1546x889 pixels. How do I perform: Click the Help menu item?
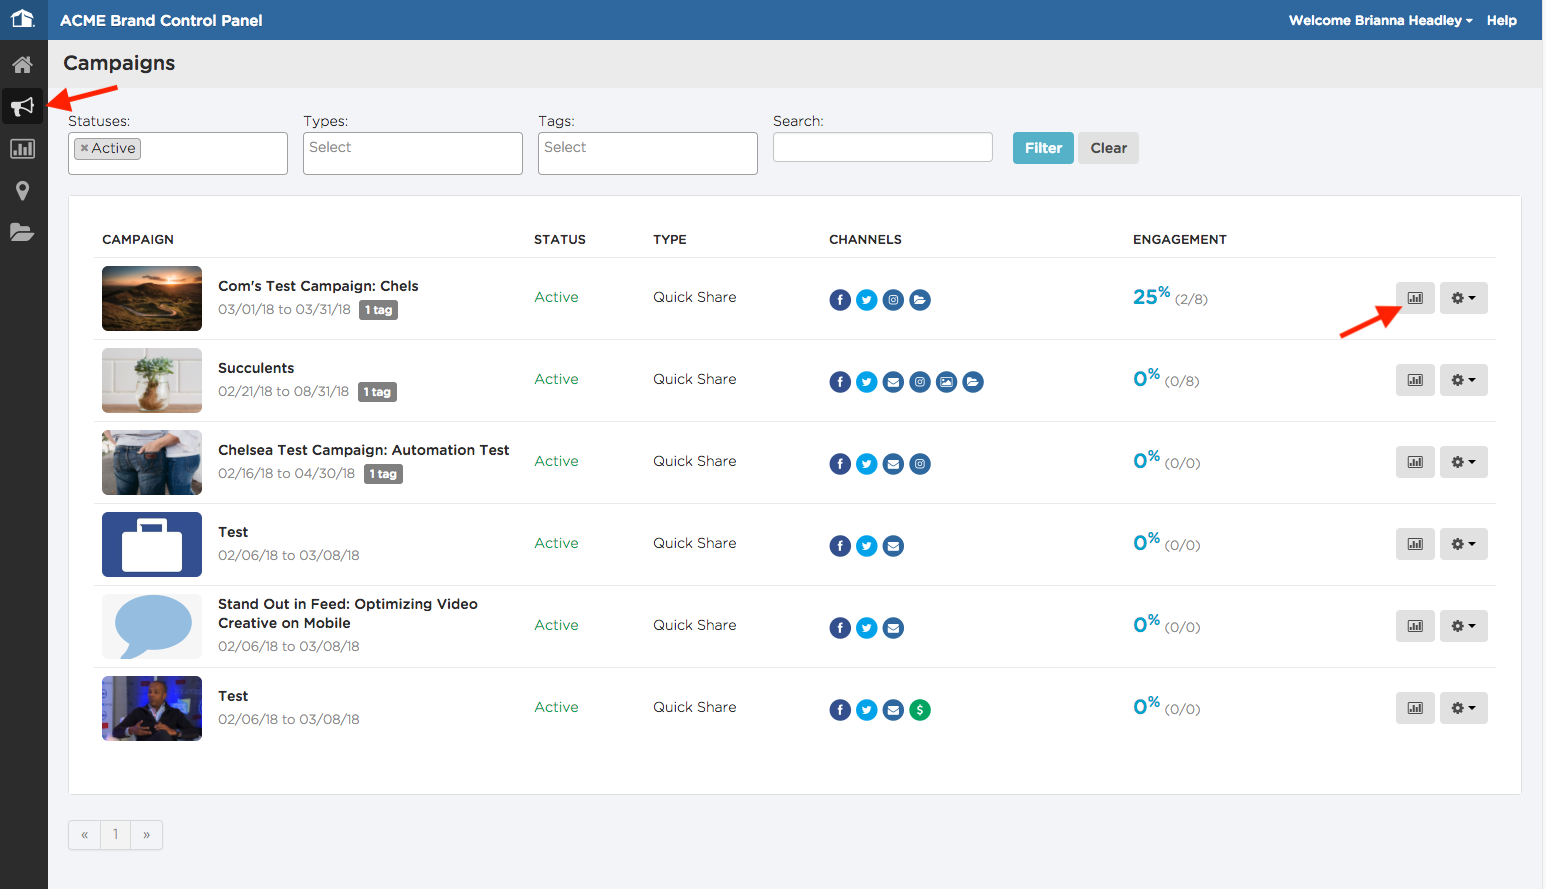(1501, 20)
